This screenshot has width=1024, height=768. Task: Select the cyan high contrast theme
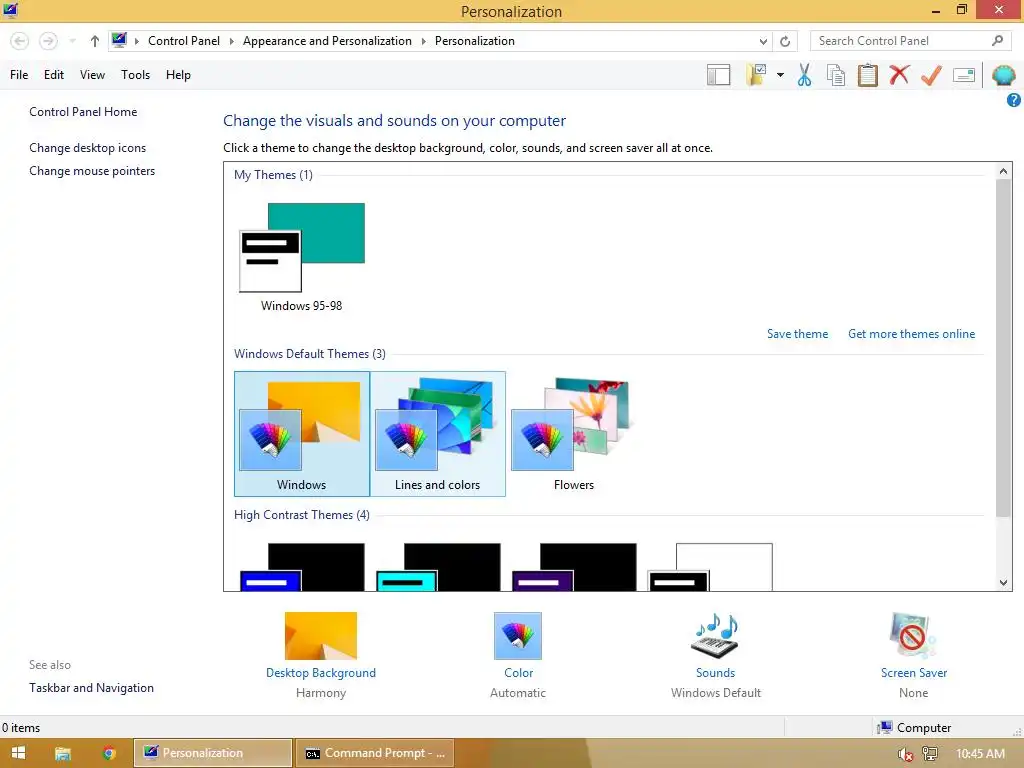tap(438, 567)
